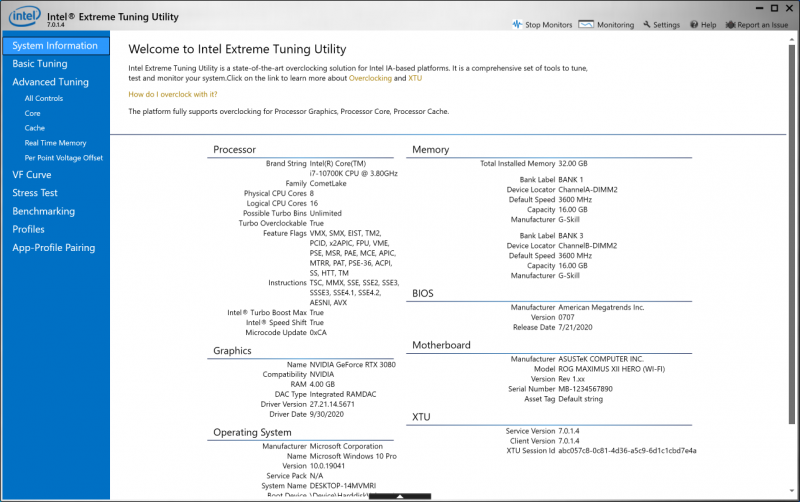800x502 pixels.
Task: Click the Operating System heading
Action: (x=252, y=432)
